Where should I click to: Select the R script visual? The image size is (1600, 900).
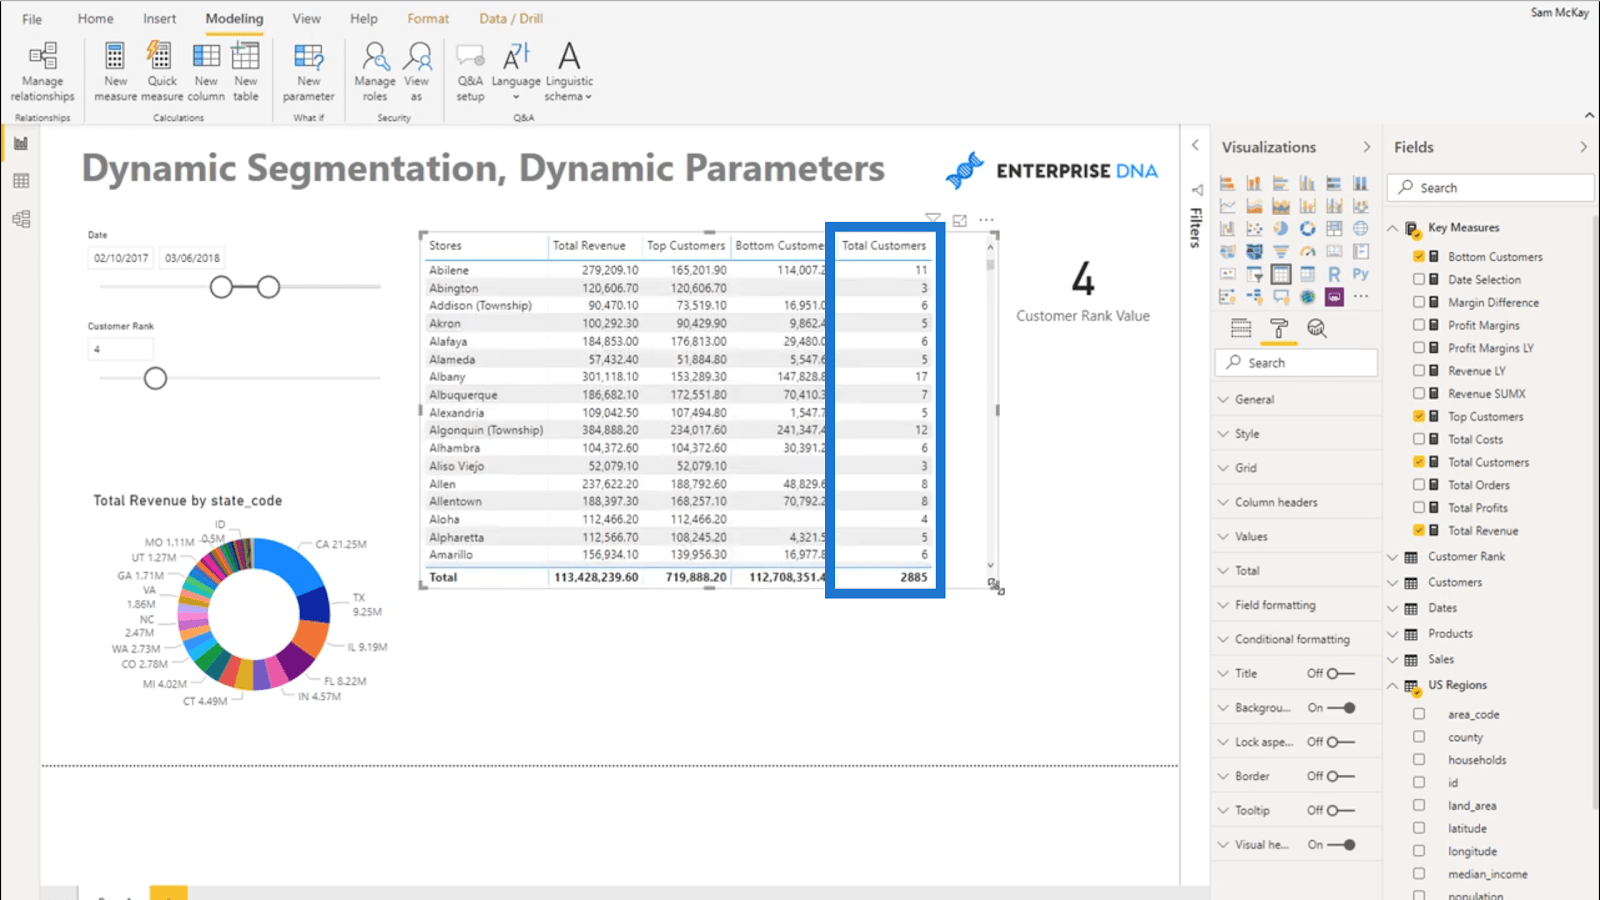1334,274
